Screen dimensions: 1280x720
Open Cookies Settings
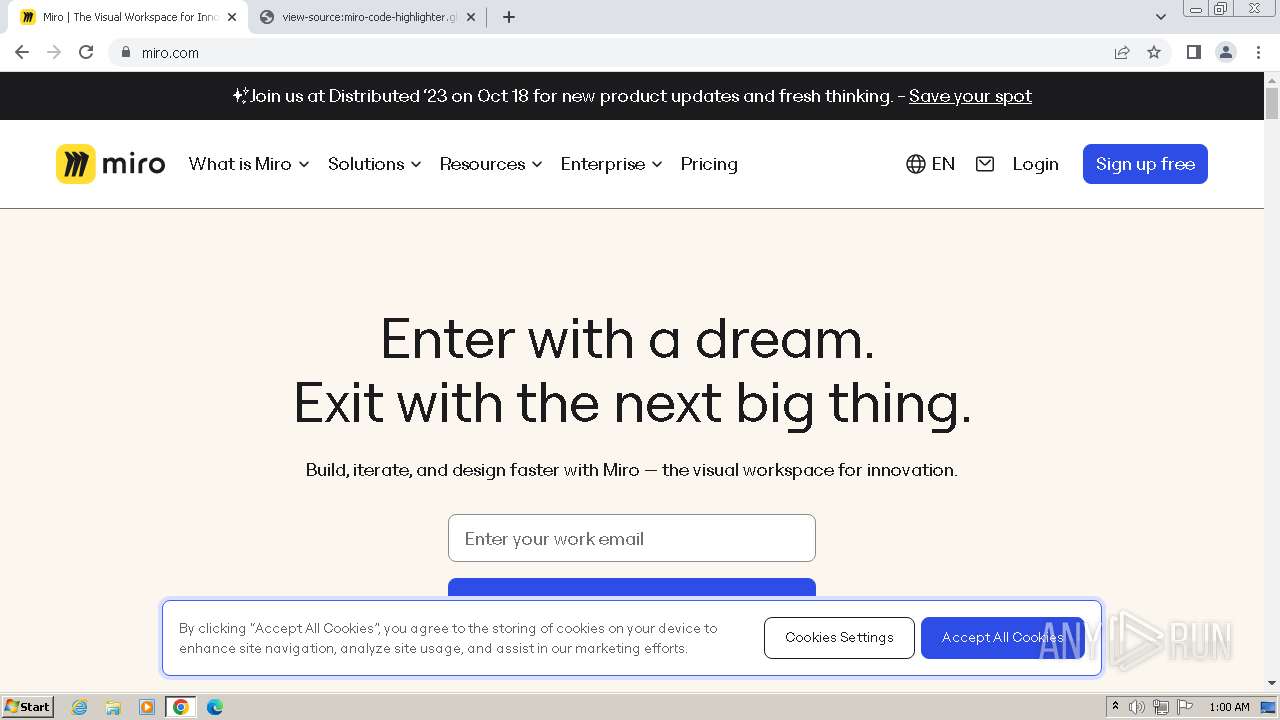839,638
